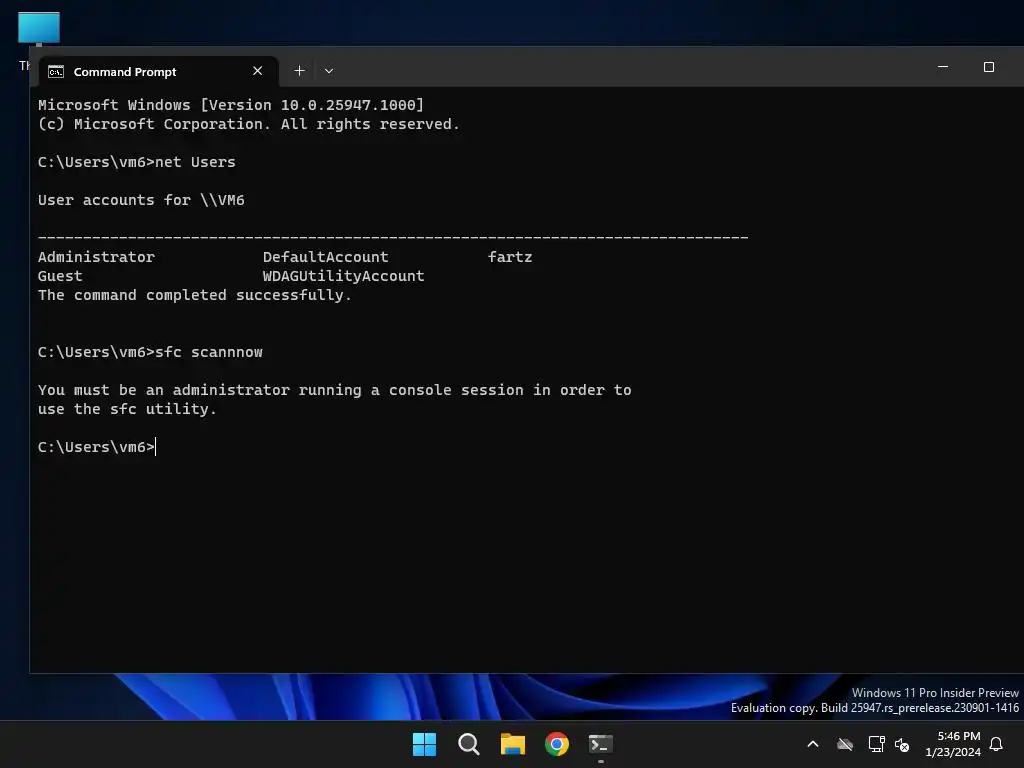Show hidden system tray icons
This screenshot has height=768, width=1024.
point(813,744)
